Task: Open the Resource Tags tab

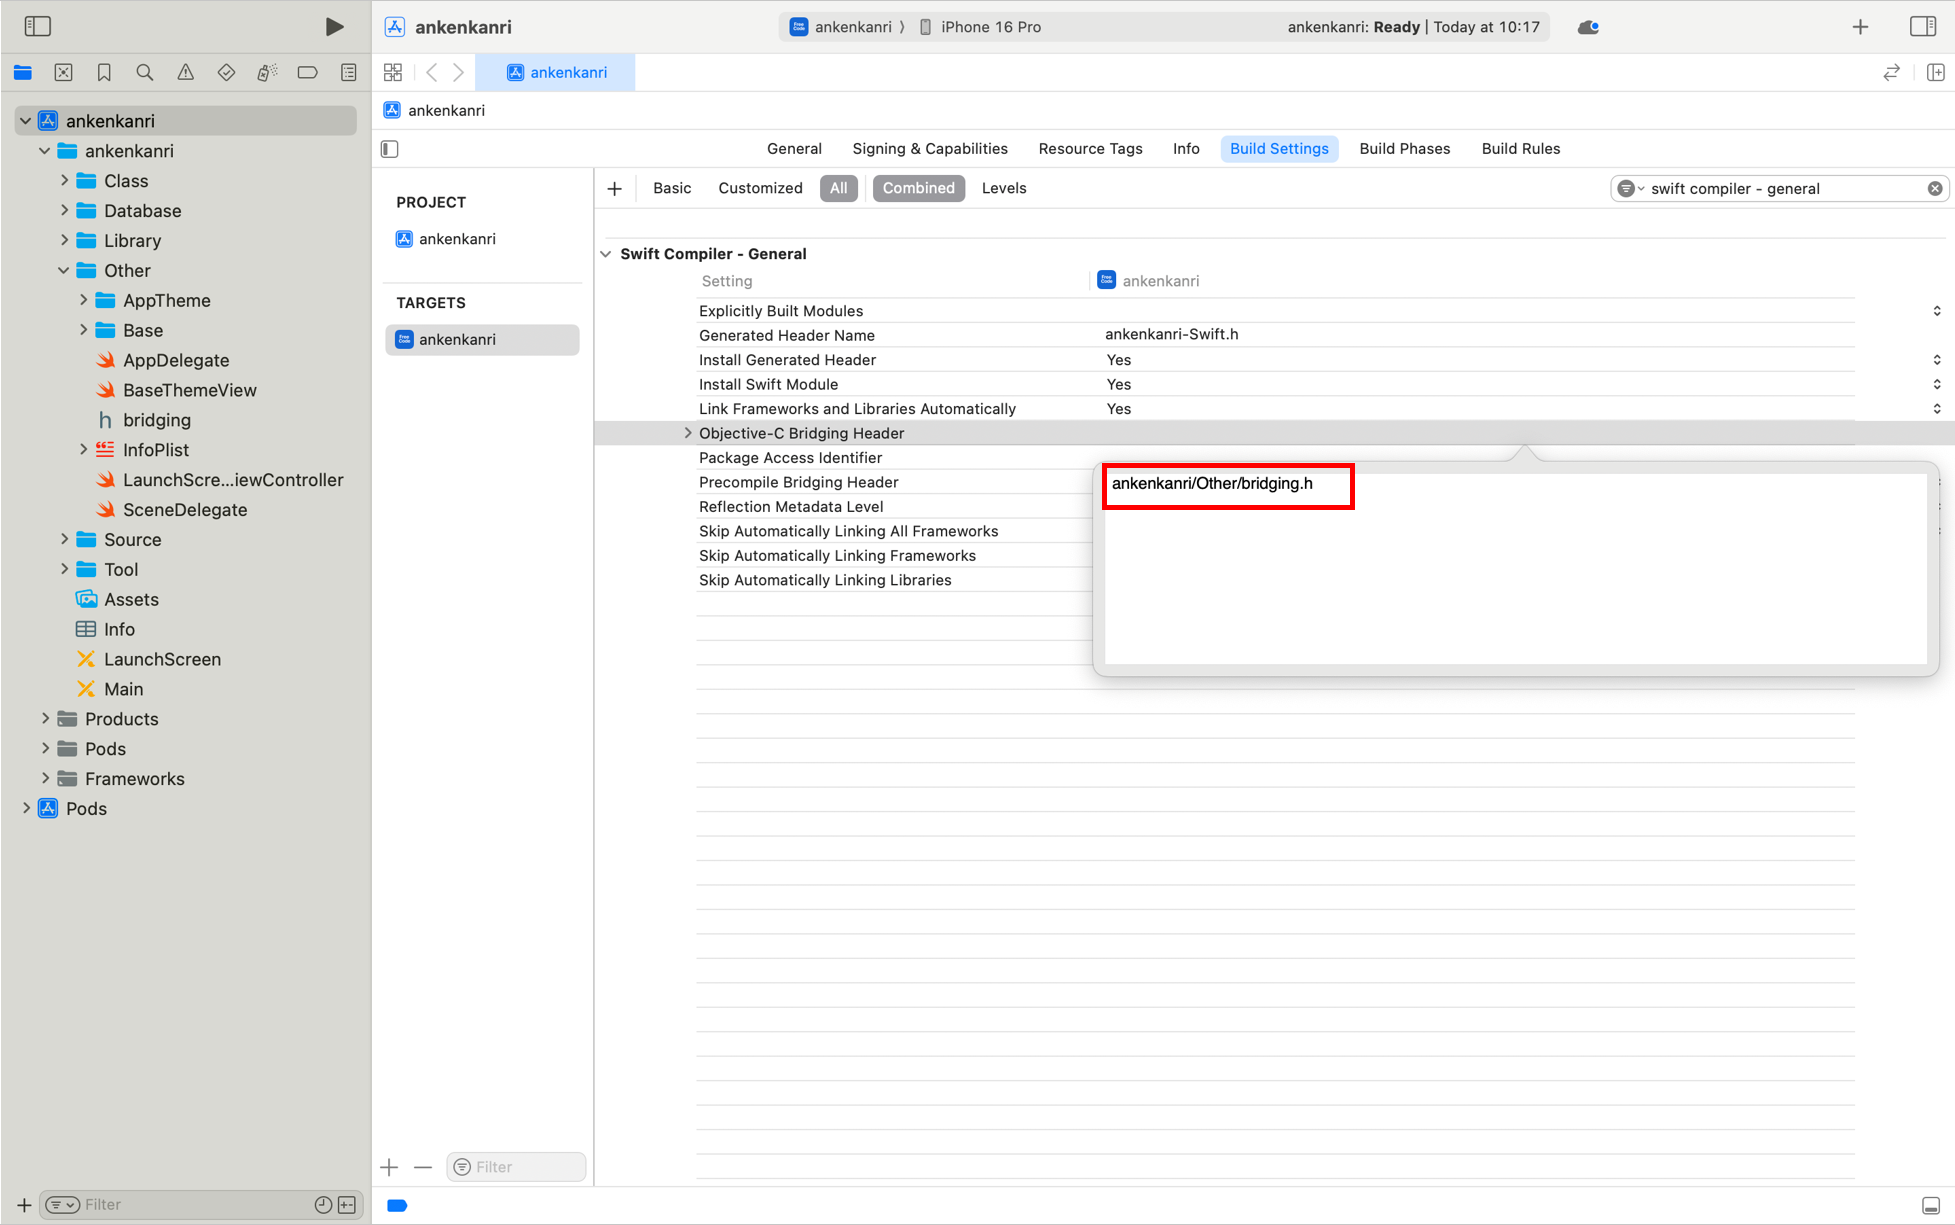Action: [x=1090, y=149]
